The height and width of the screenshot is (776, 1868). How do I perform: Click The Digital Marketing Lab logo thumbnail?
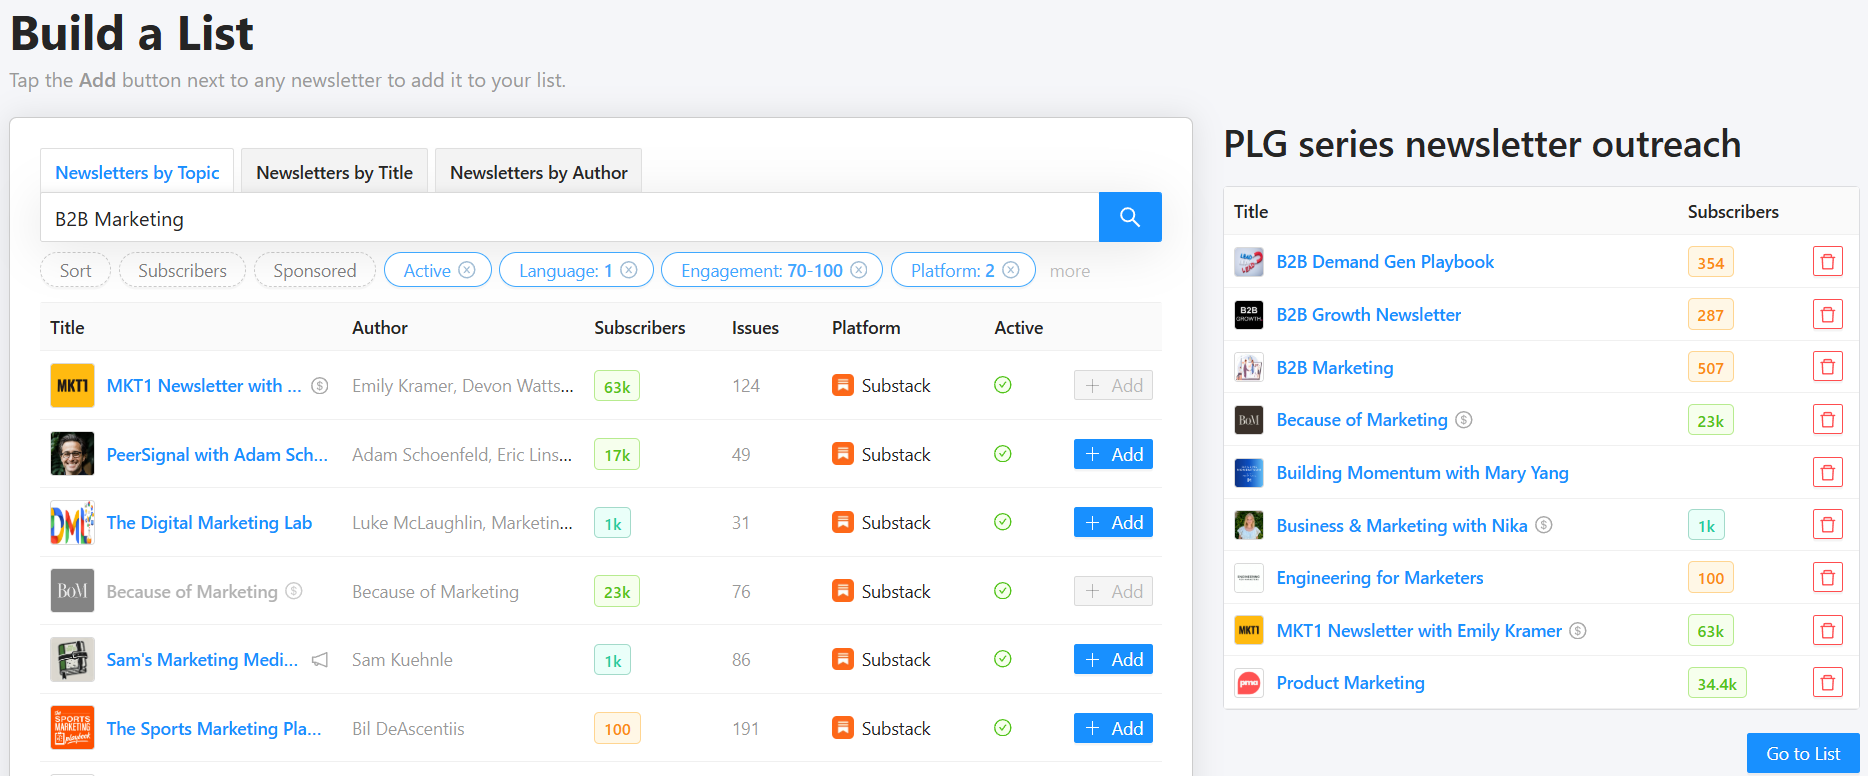pyautogui.click(x=72, y=523)
